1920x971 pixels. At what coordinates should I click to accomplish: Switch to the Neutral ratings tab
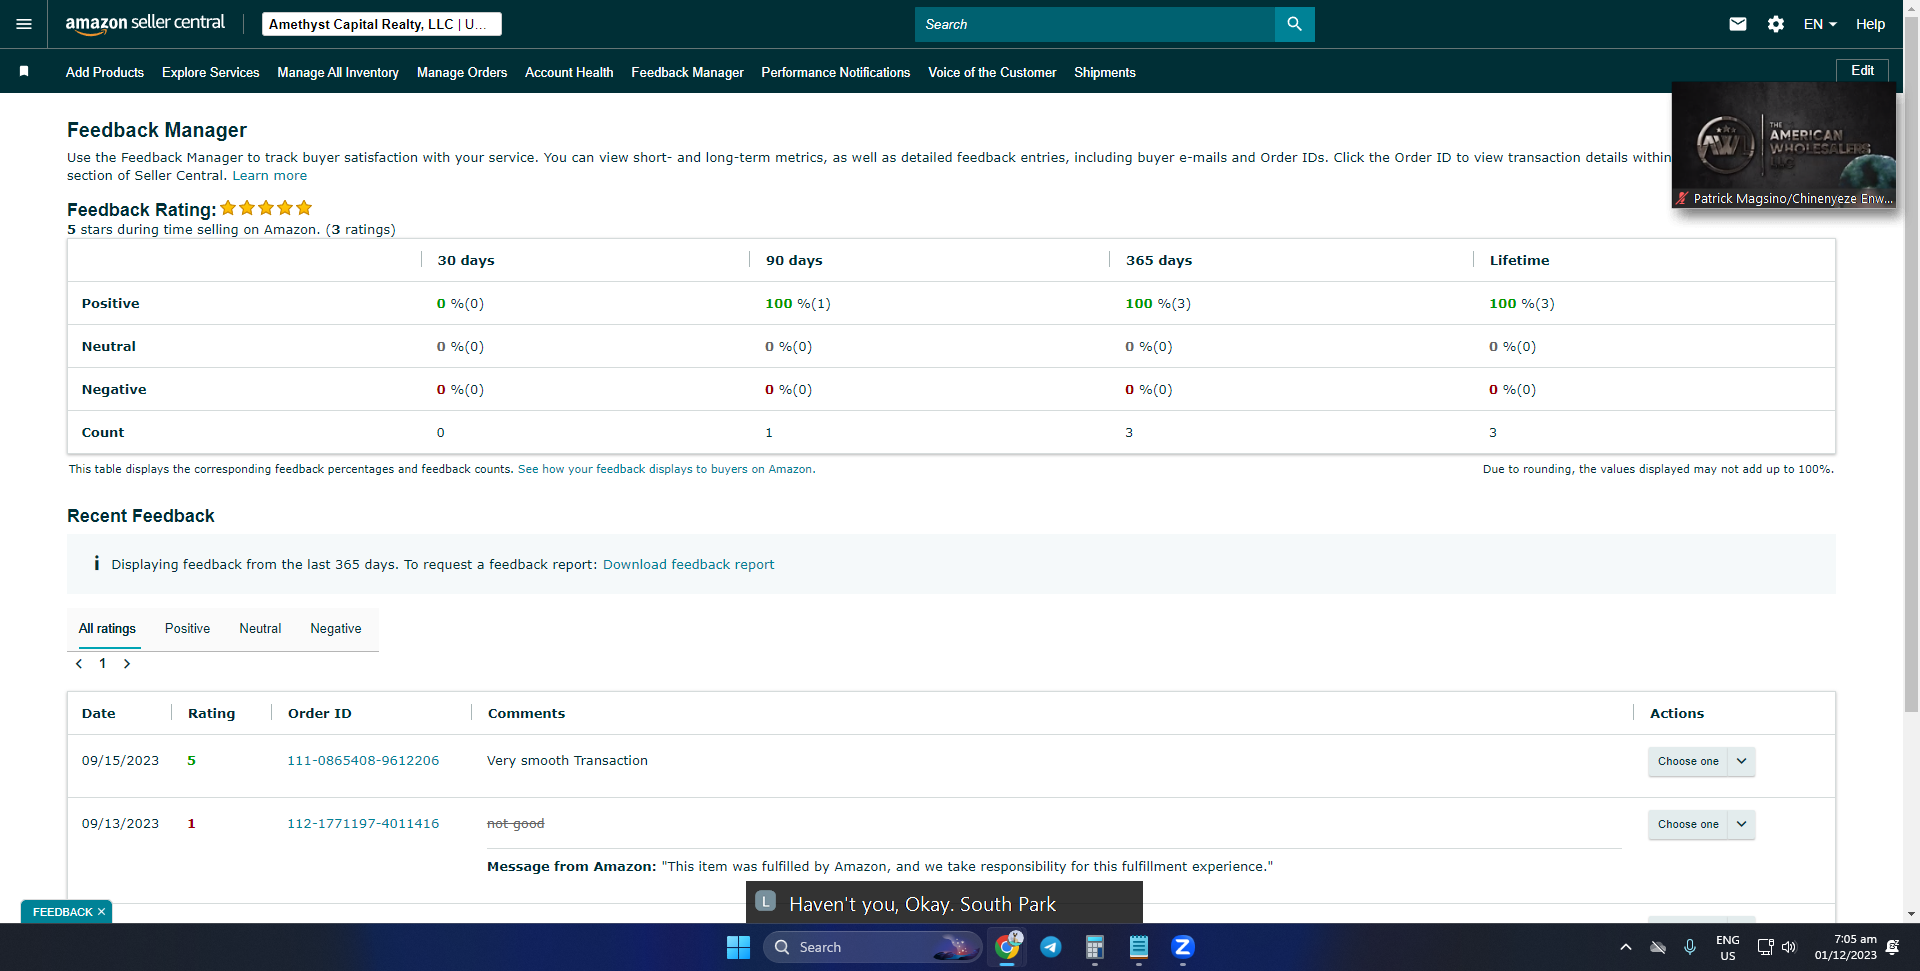[260, 629]
